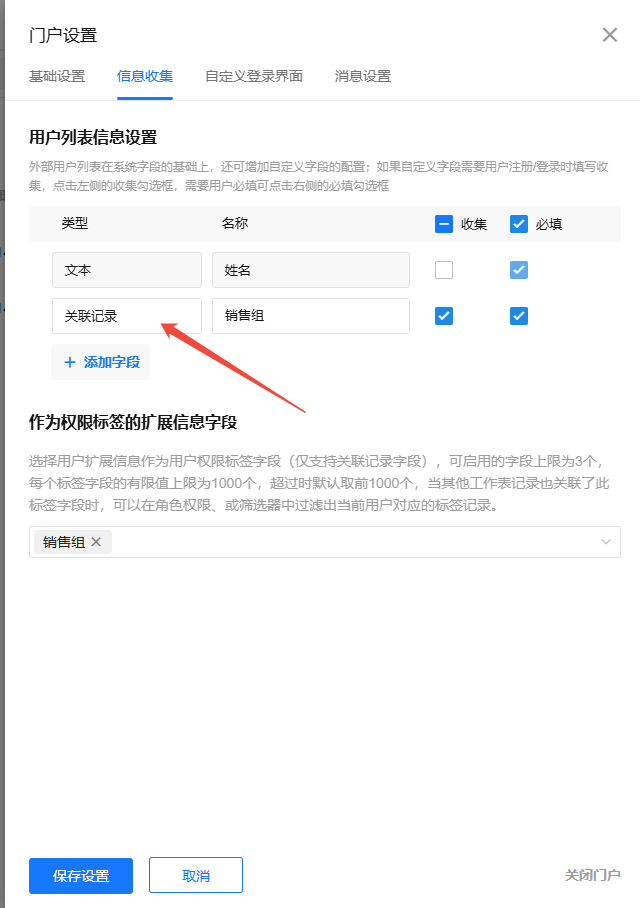Click the 取消 button
The height and width of the screenshot is (908, 640).
196,876
